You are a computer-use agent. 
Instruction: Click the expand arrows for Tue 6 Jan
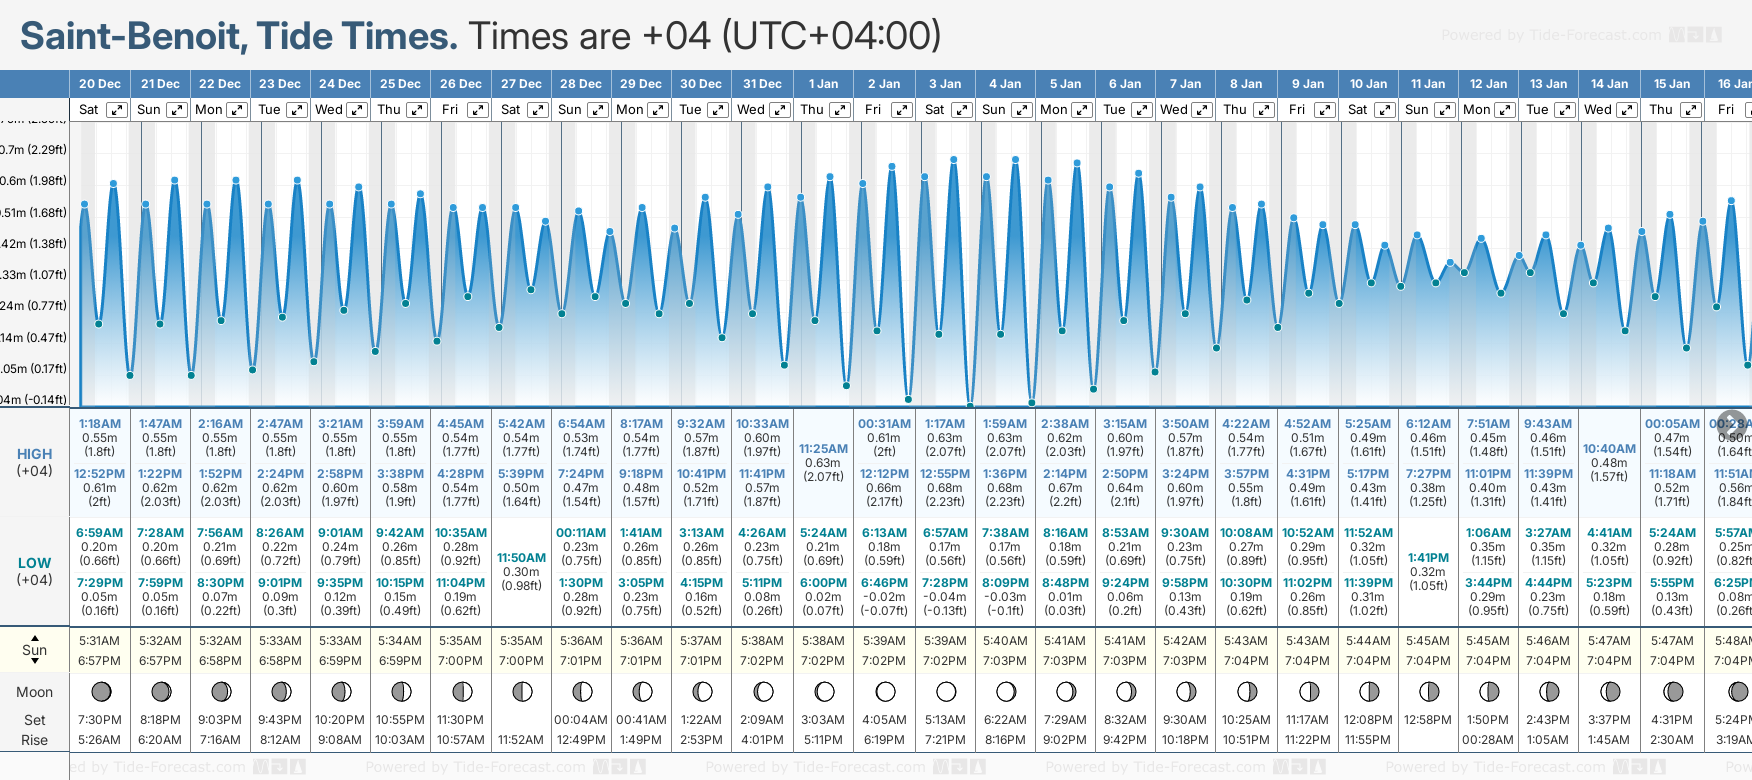1142,110
